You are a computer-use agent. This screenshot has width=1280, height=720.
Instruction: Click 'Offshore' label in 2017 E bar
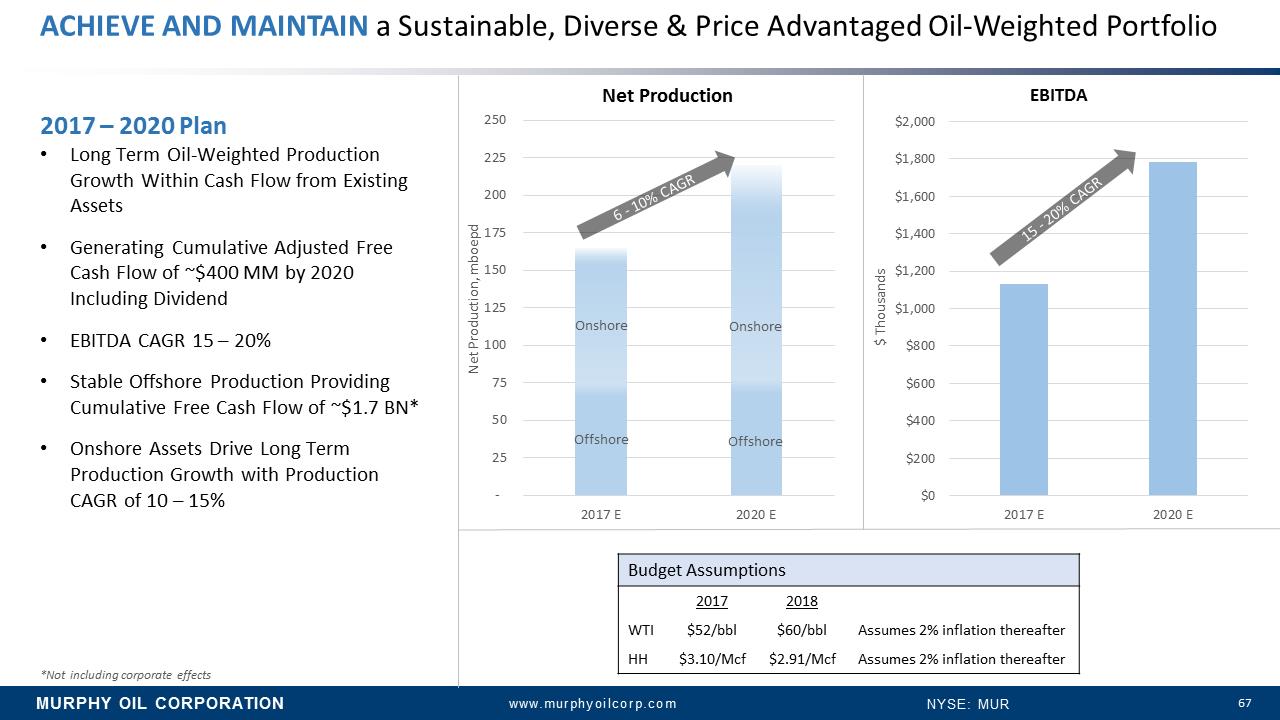601,439
